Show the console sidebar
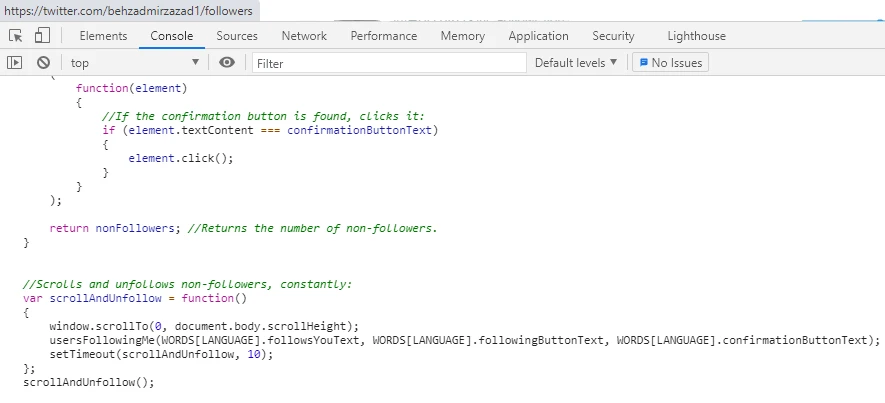Viewport: 885px width, 403px height. (x=15, y=62)
